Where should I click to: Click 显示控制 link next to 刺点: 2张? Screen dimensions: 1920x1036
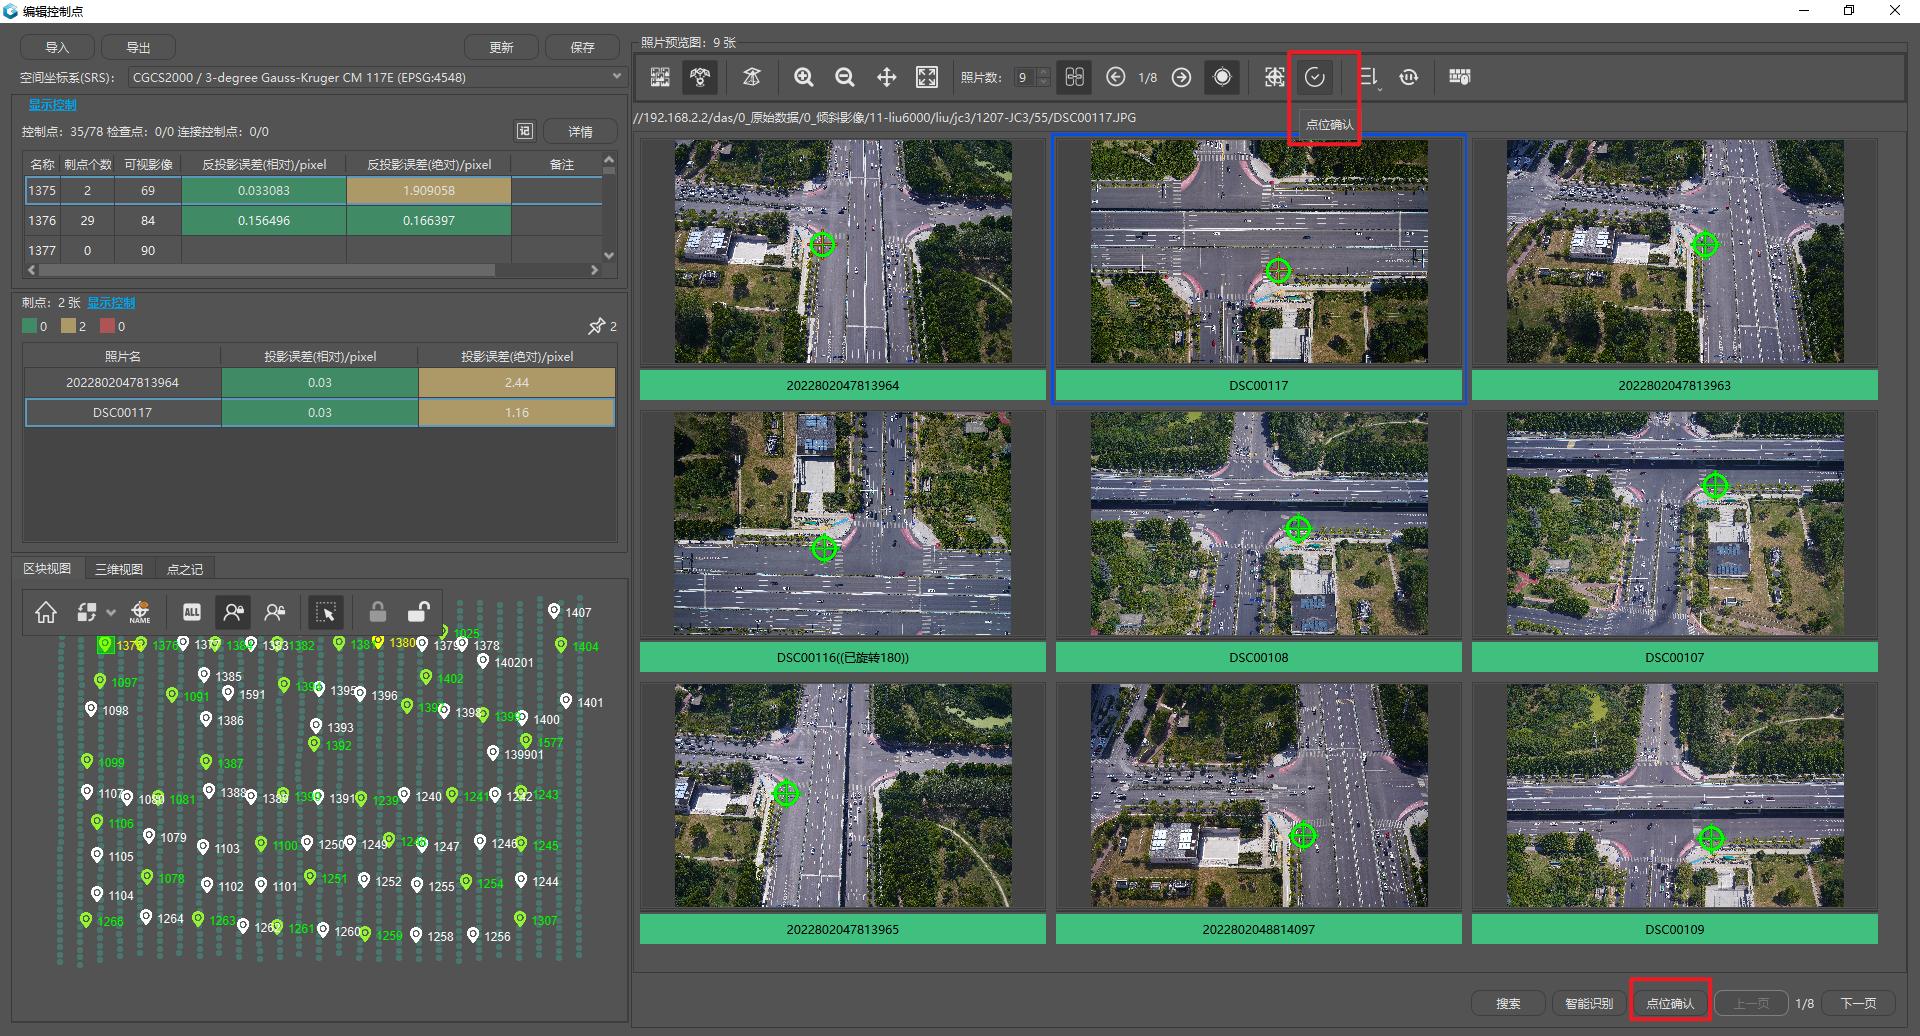111,302
